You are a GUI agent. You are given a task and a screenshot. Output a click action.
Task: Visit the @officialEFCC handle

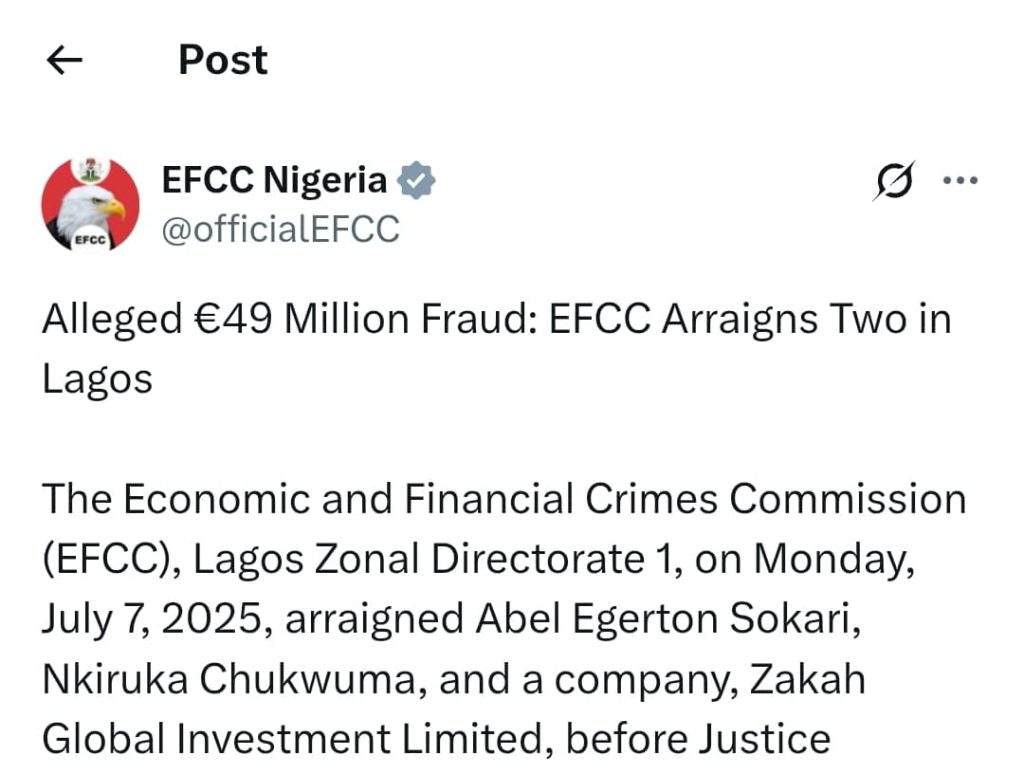pyautogui.click(x=280, y=229)
